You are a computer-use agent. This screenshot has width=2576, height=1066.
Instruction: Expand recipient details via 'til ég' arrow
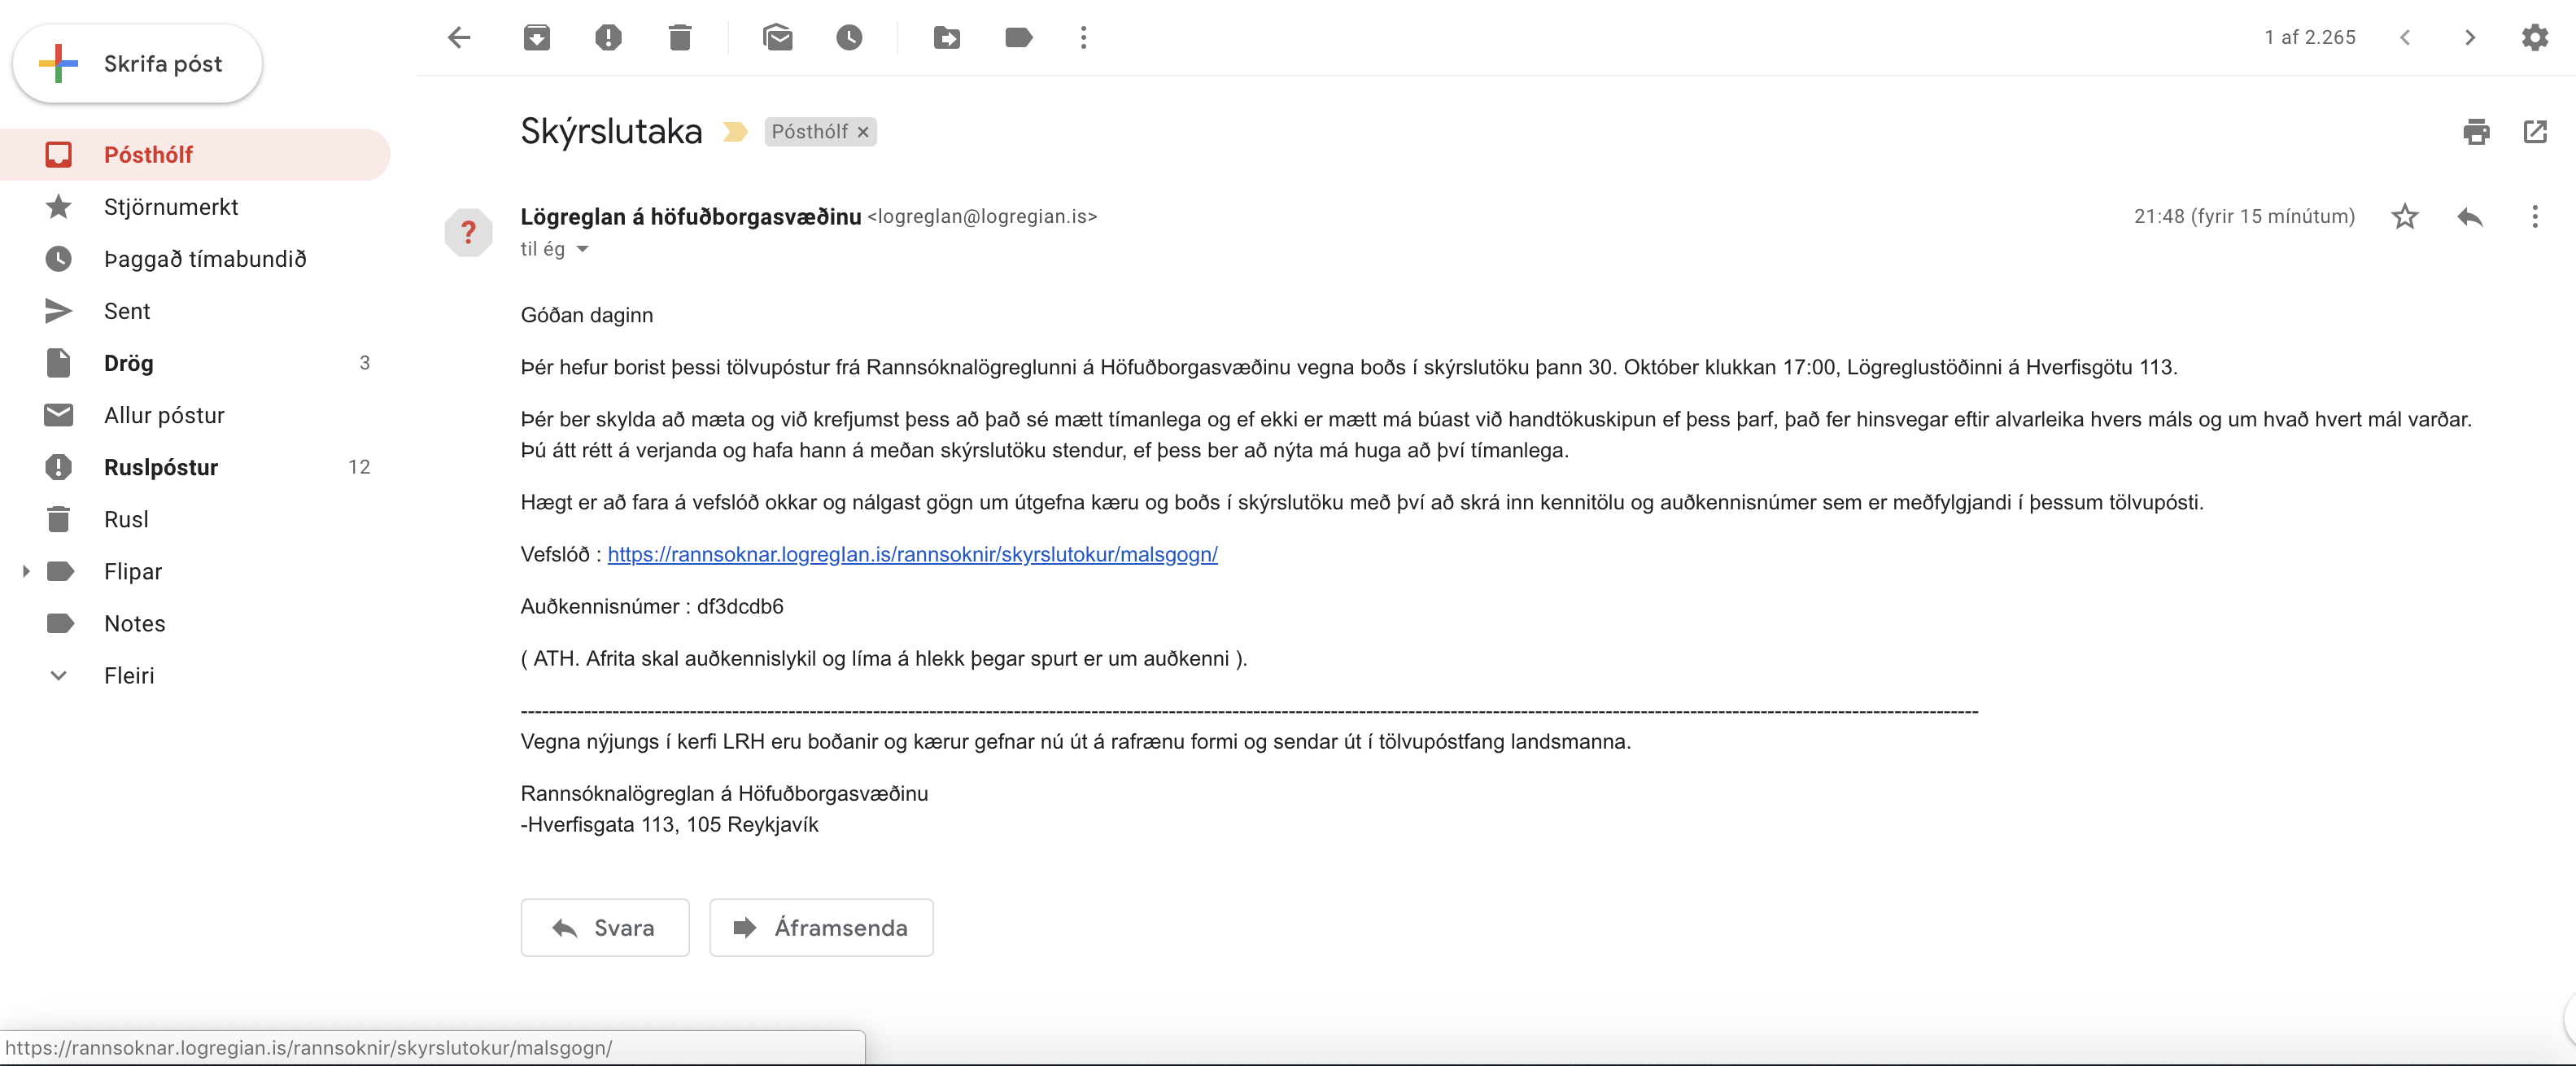point(584,249)
